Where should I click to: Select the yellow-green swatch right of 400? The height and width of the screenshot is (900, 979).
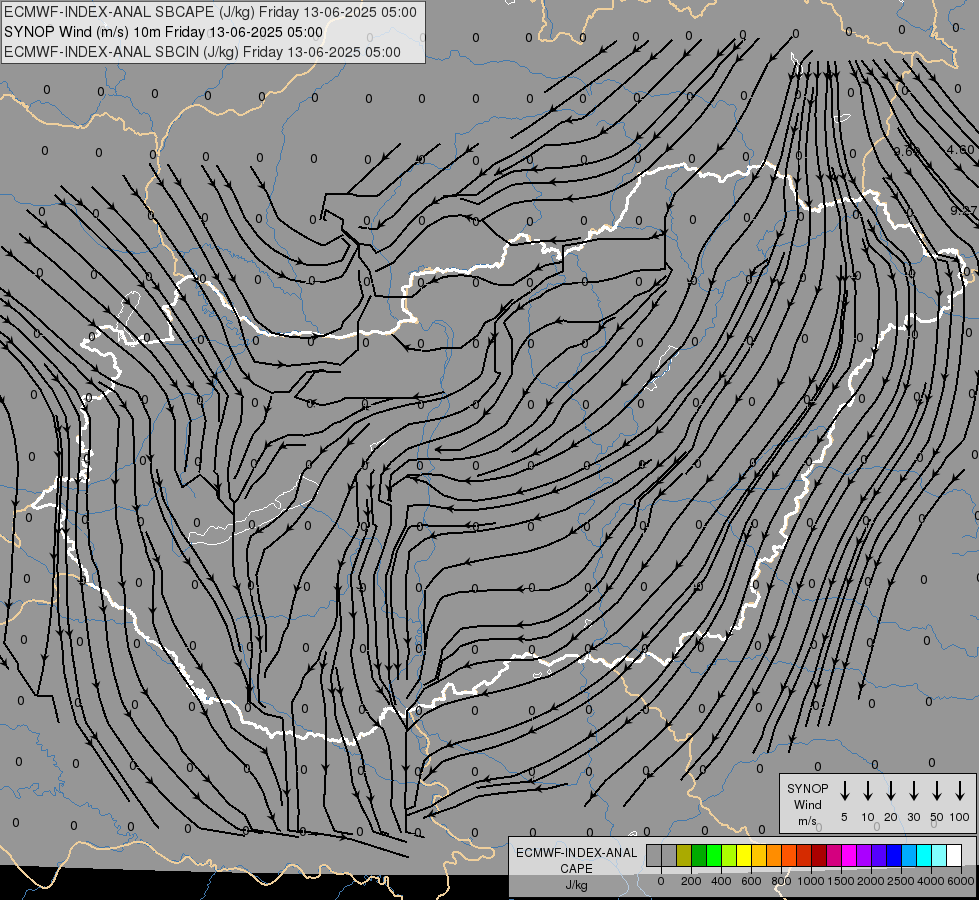(729, 855)
